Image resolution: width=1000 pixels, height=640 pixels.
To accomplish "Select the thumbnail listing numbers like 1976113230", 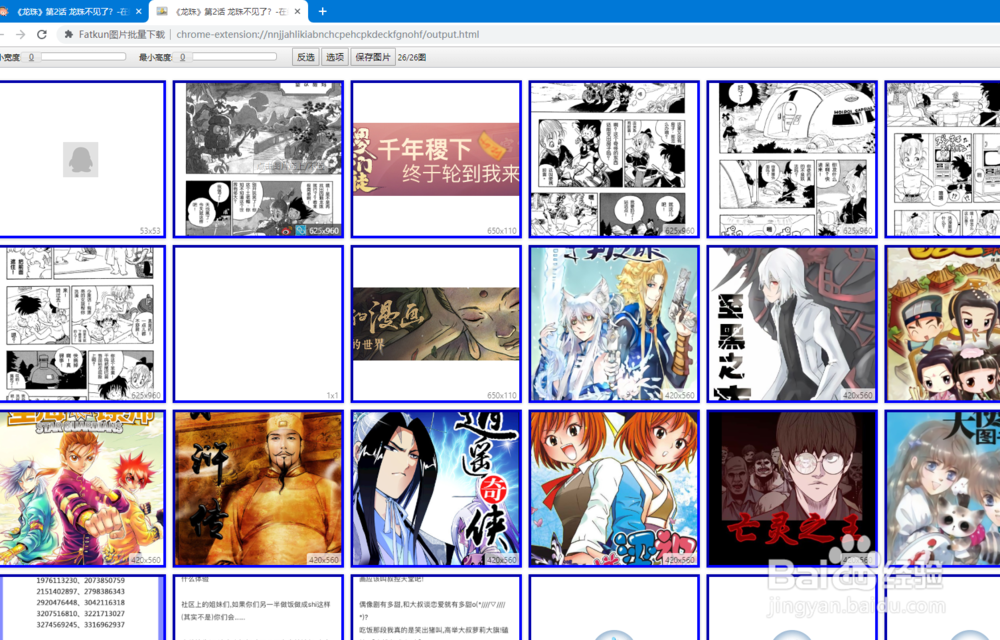I will (81, 607).
